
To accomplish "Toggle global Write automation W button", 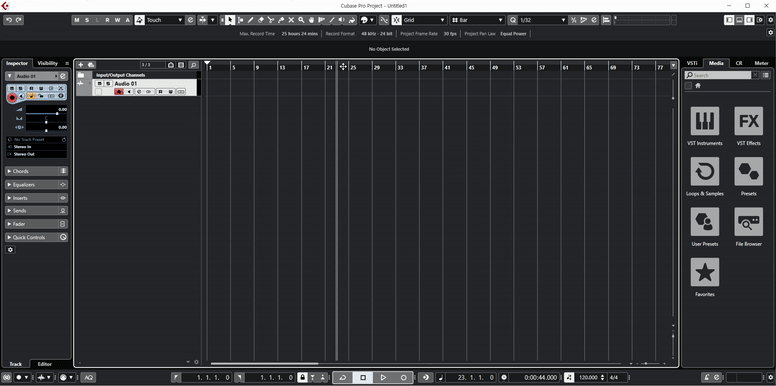I will coord(118,20).
